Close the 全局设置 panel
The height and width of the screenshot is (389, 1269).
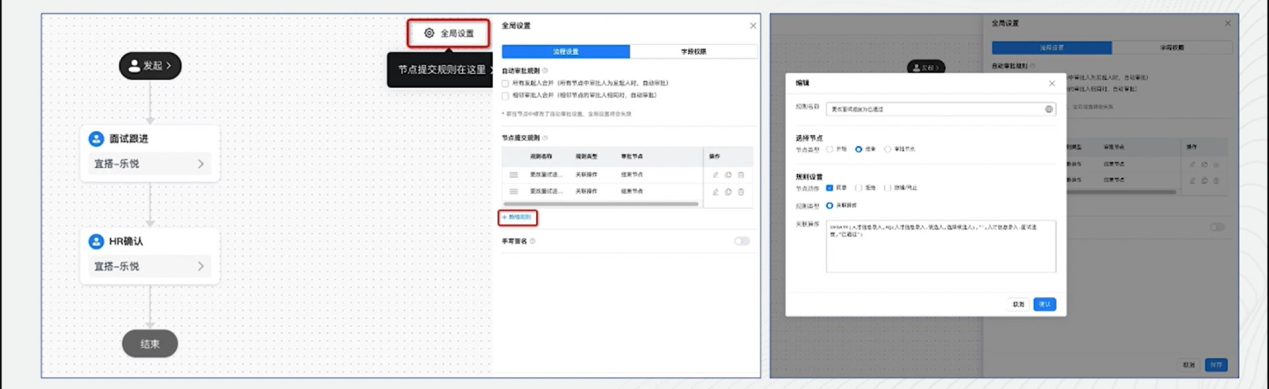coord(753,26)
